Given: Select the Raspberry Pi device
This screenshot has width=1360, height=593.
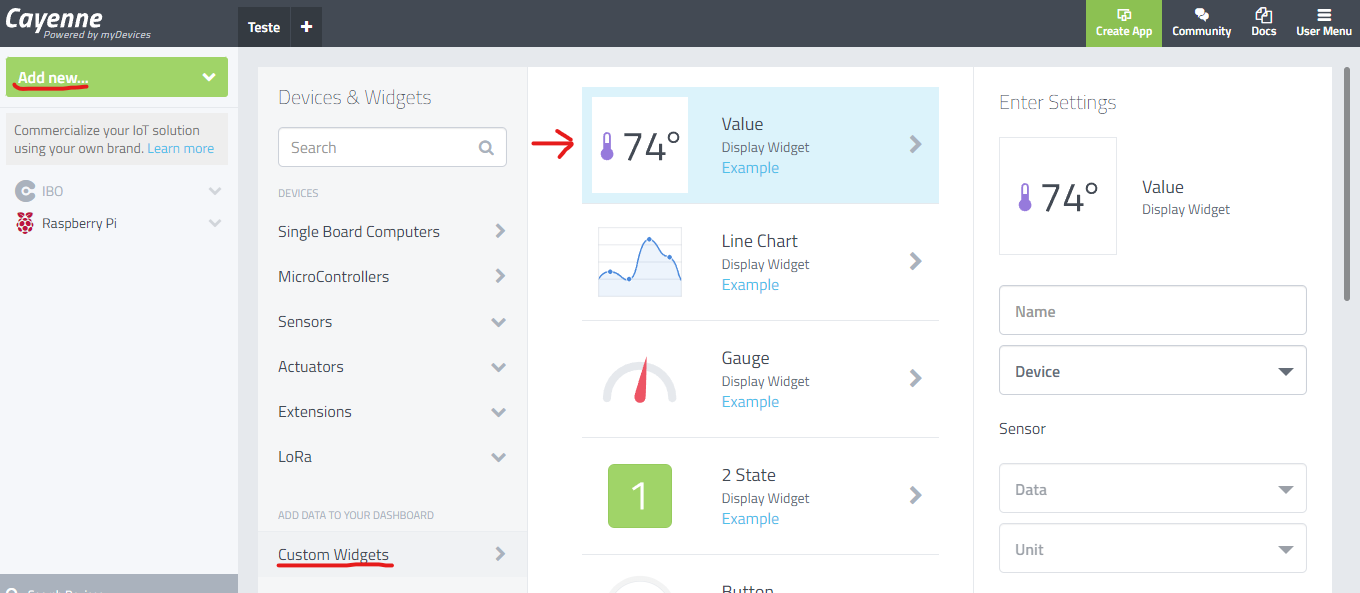Looking at the screenshot, I should pos(79,223).
